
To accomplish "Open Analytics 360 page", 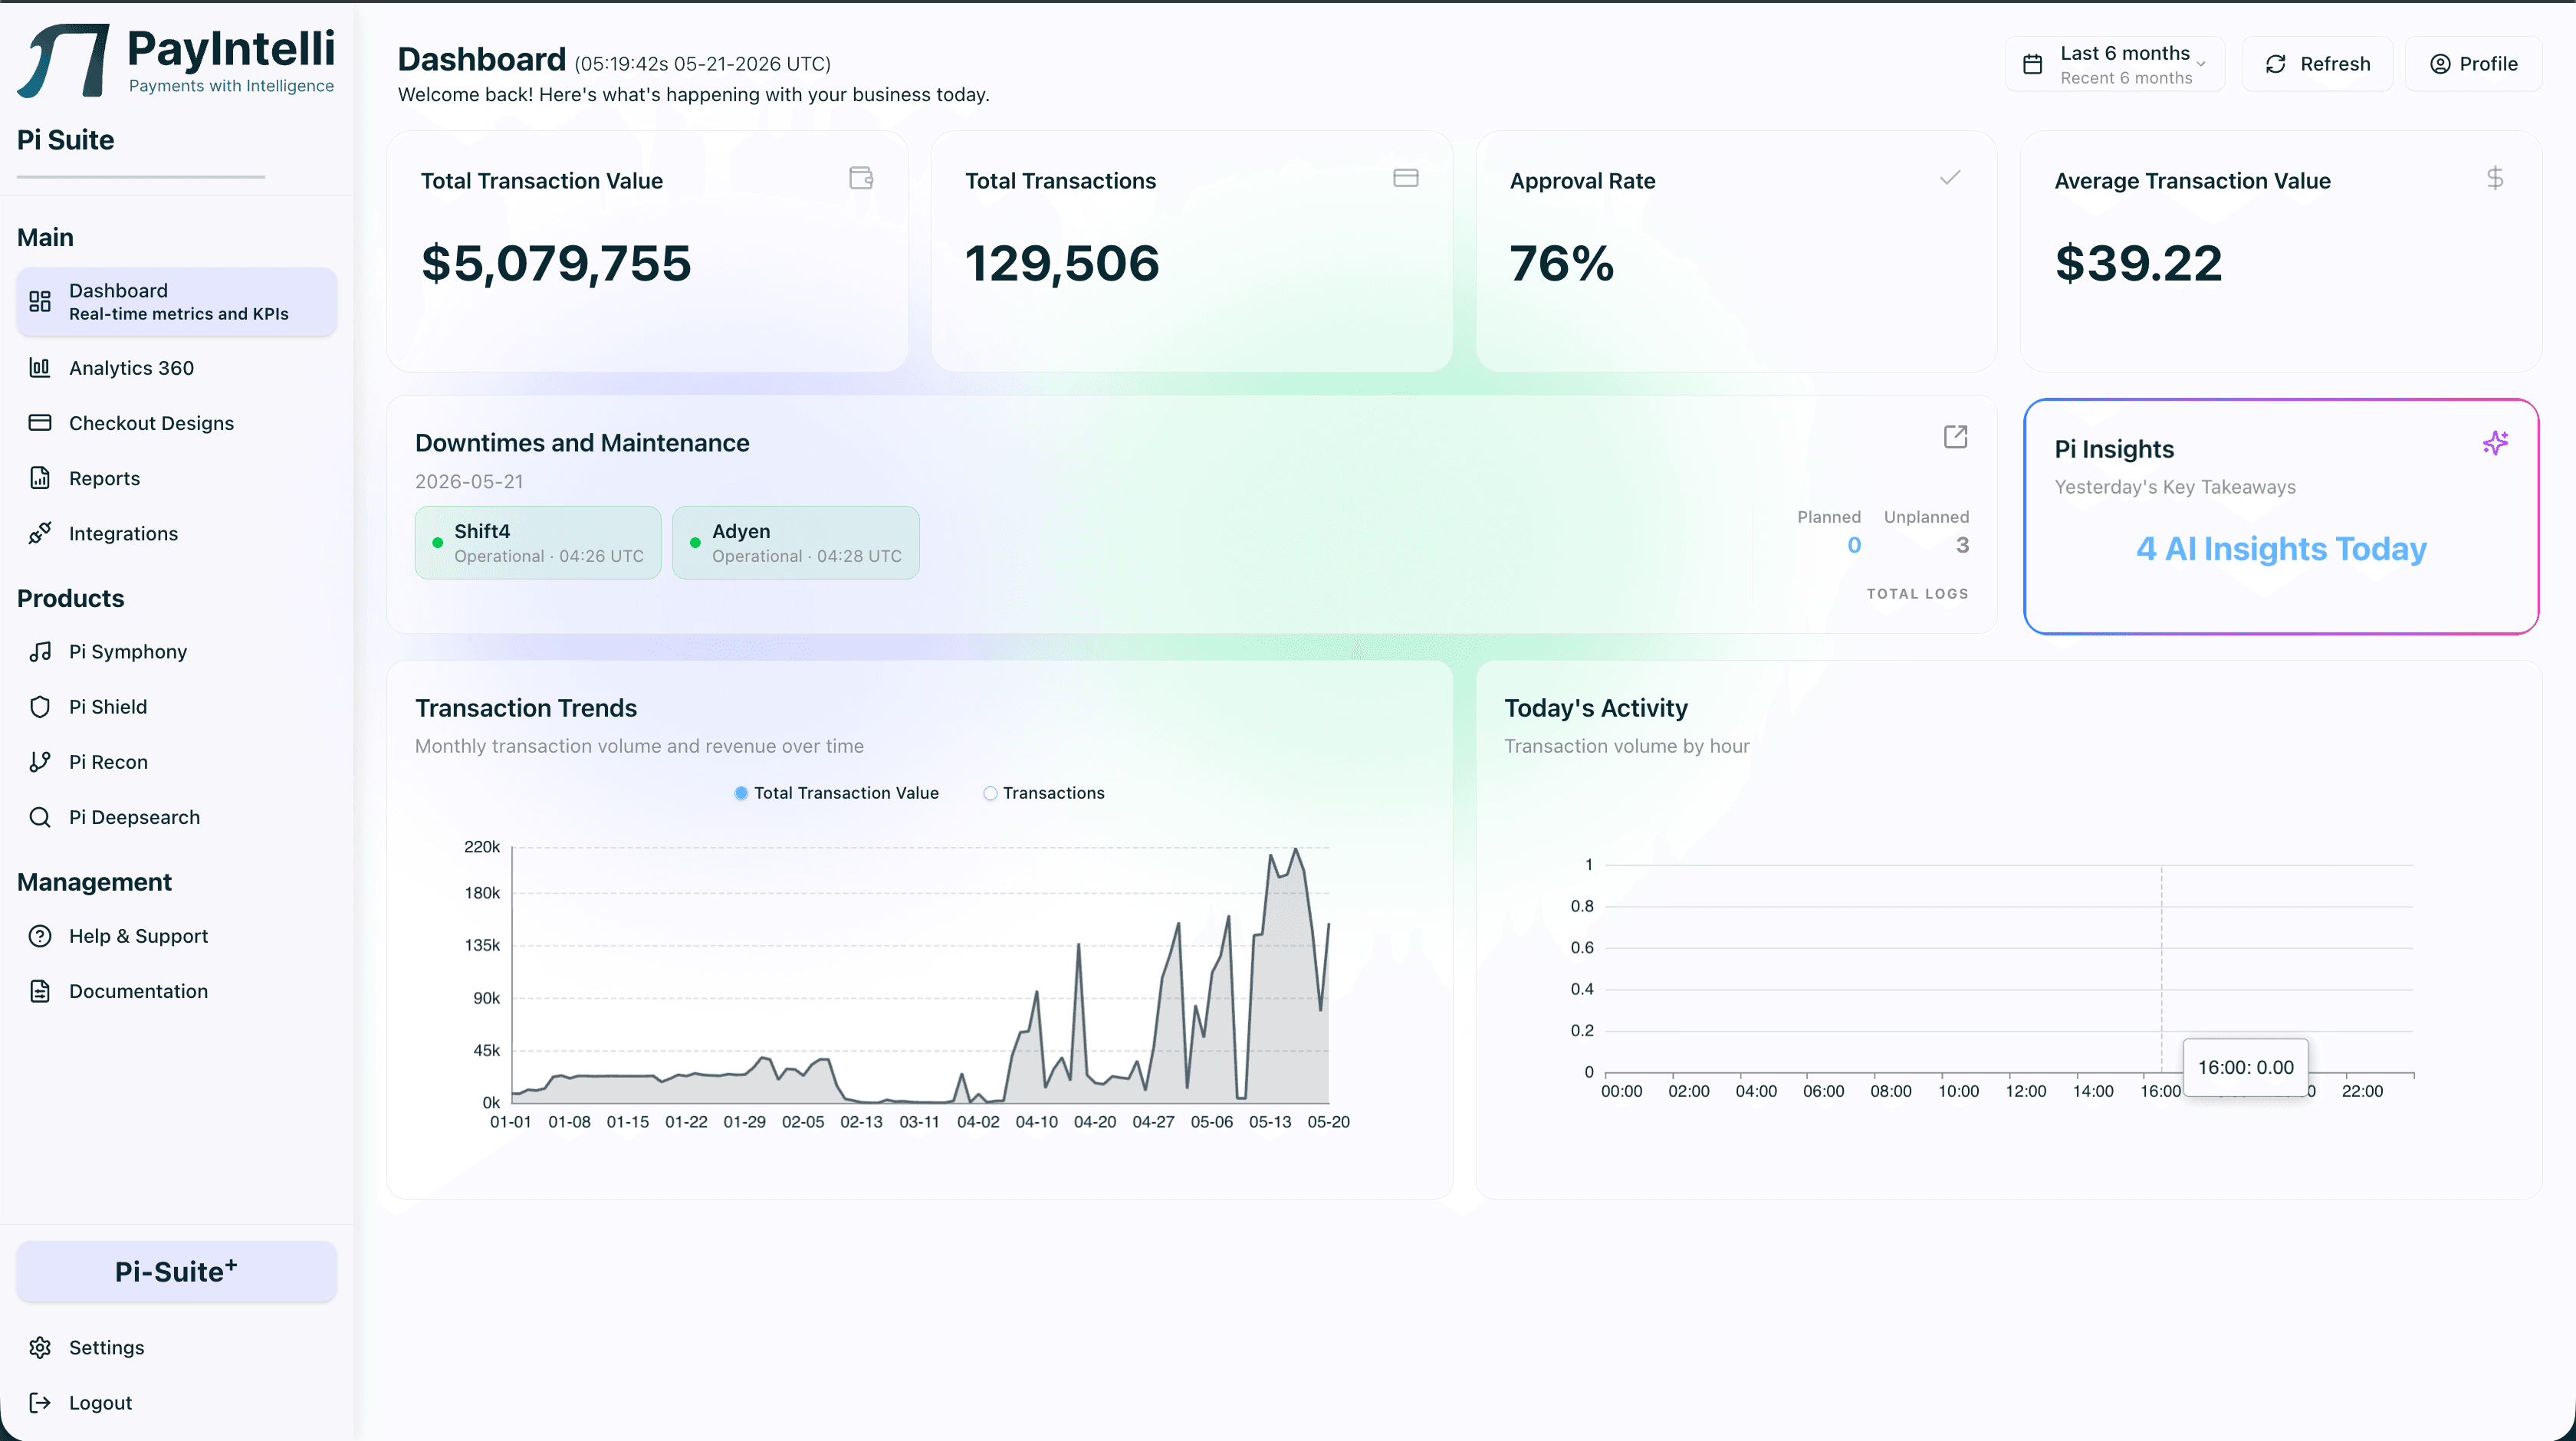I will click(x=177, y=368).
